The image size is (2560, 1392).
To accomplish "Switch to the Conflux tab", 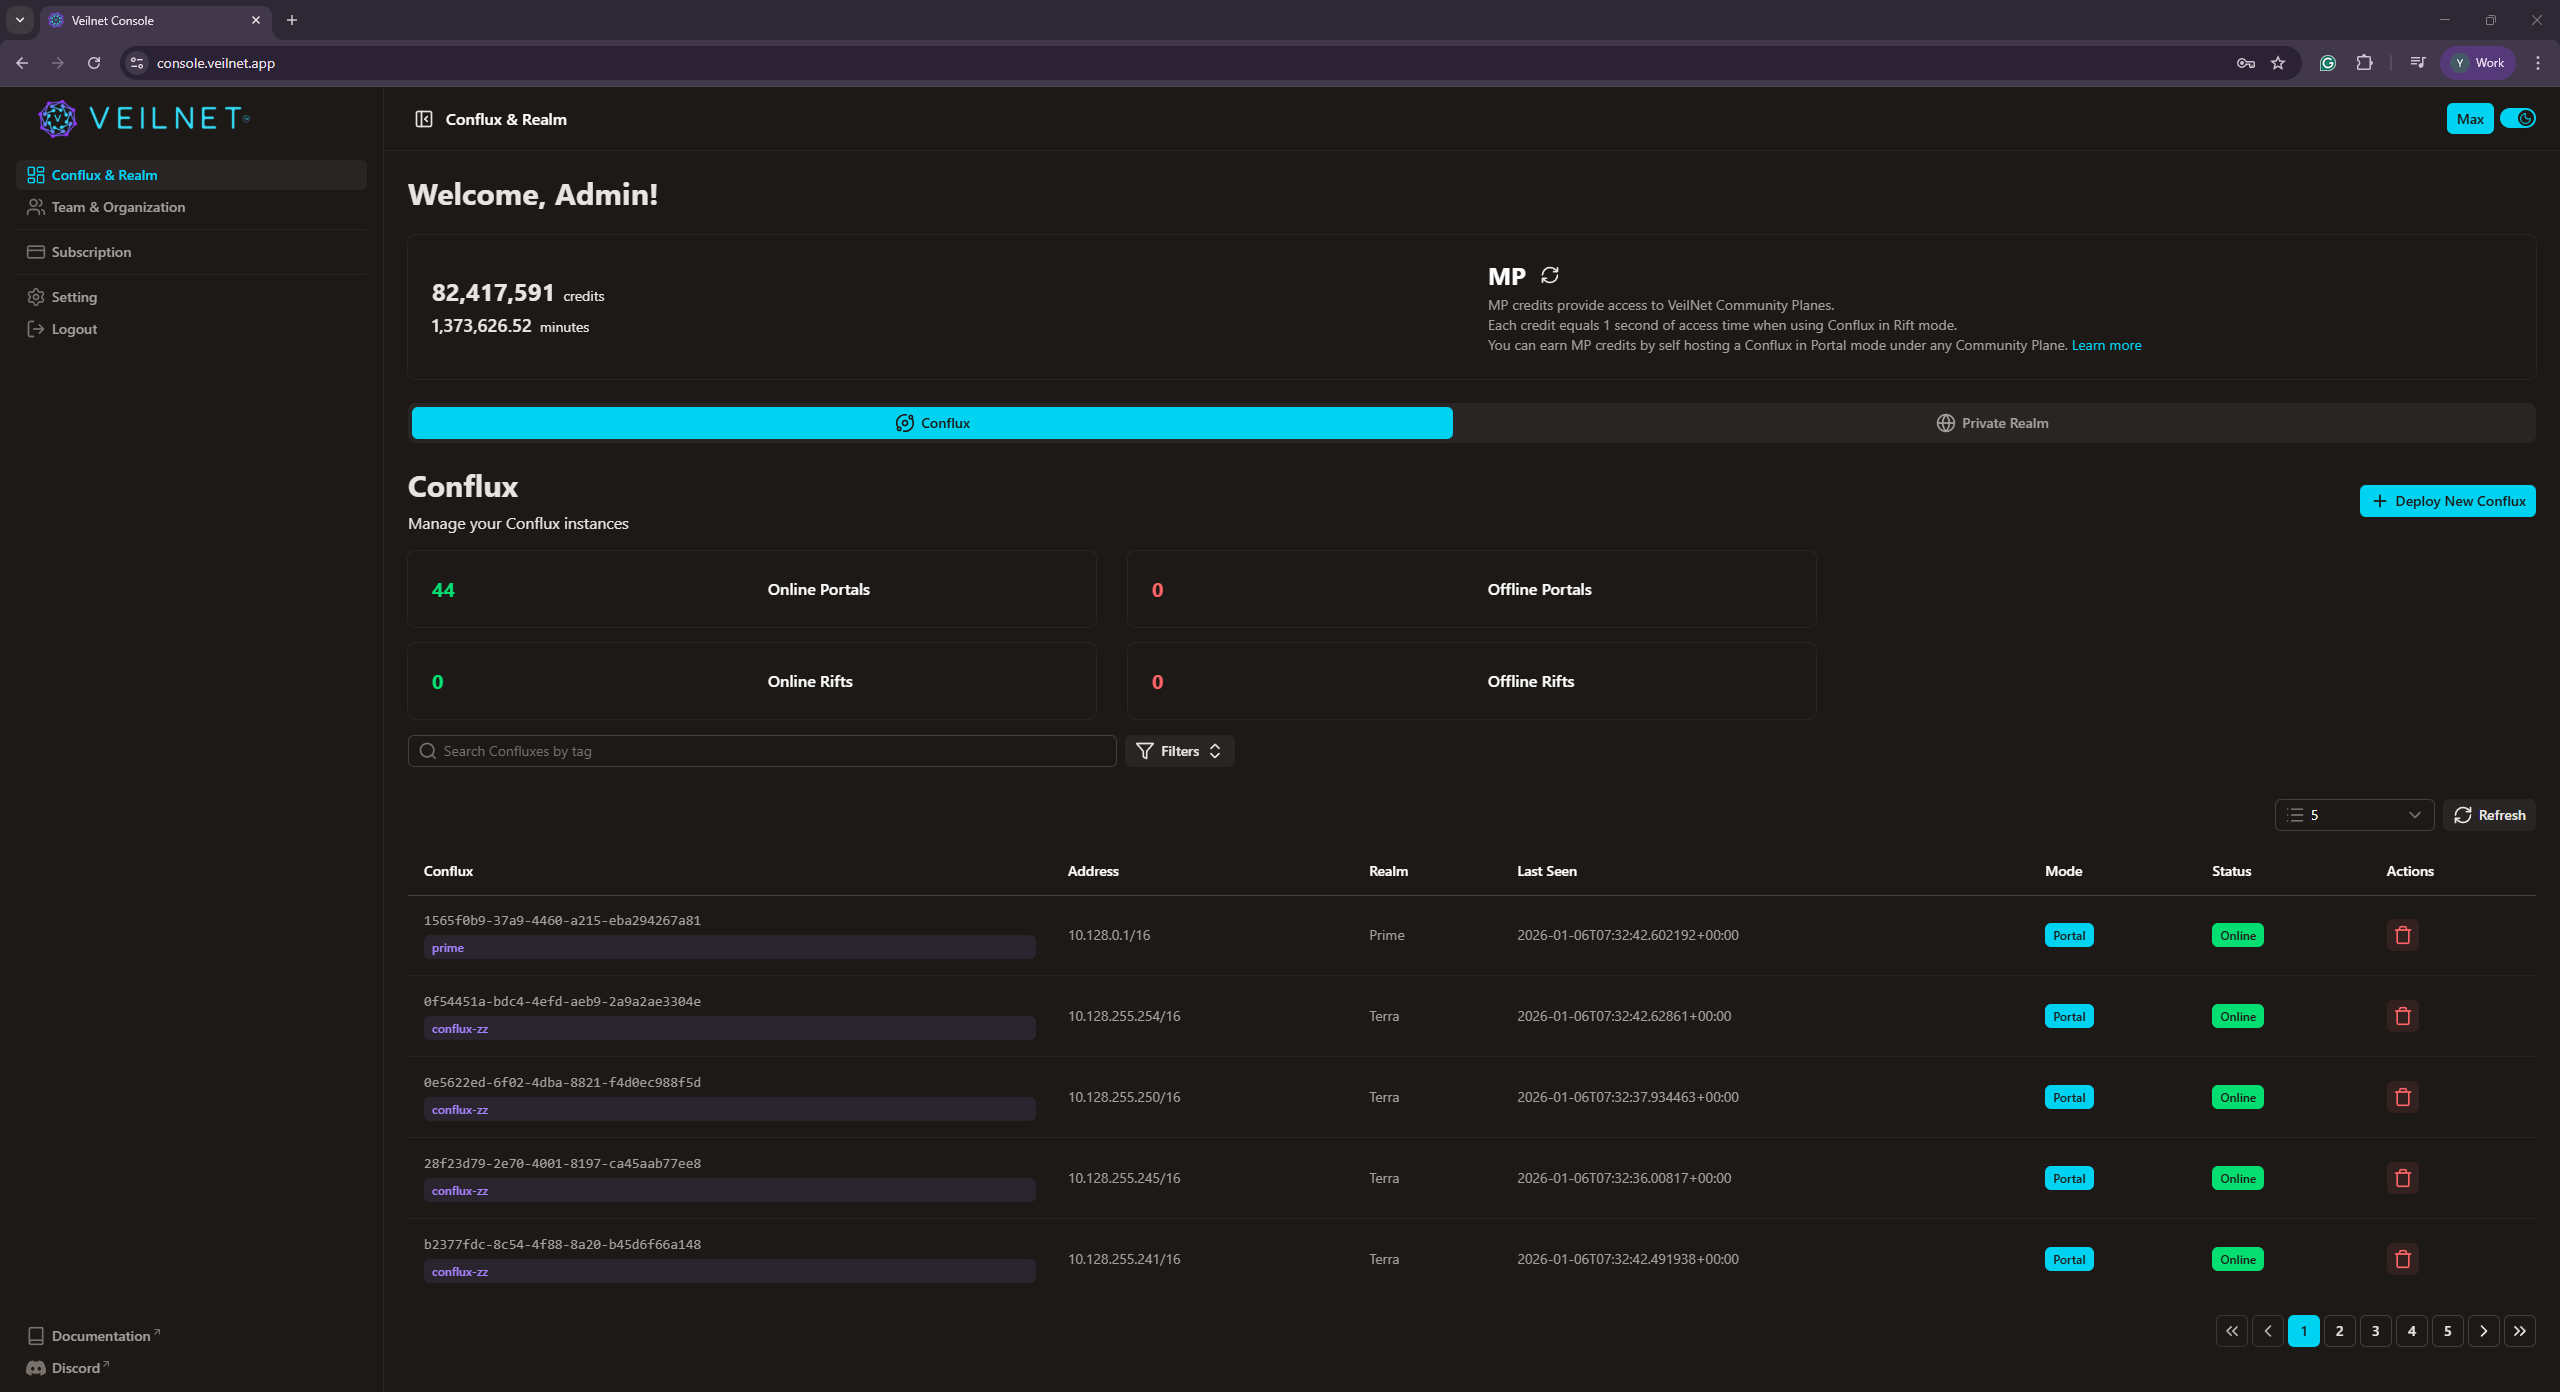I will pos(931,422).
